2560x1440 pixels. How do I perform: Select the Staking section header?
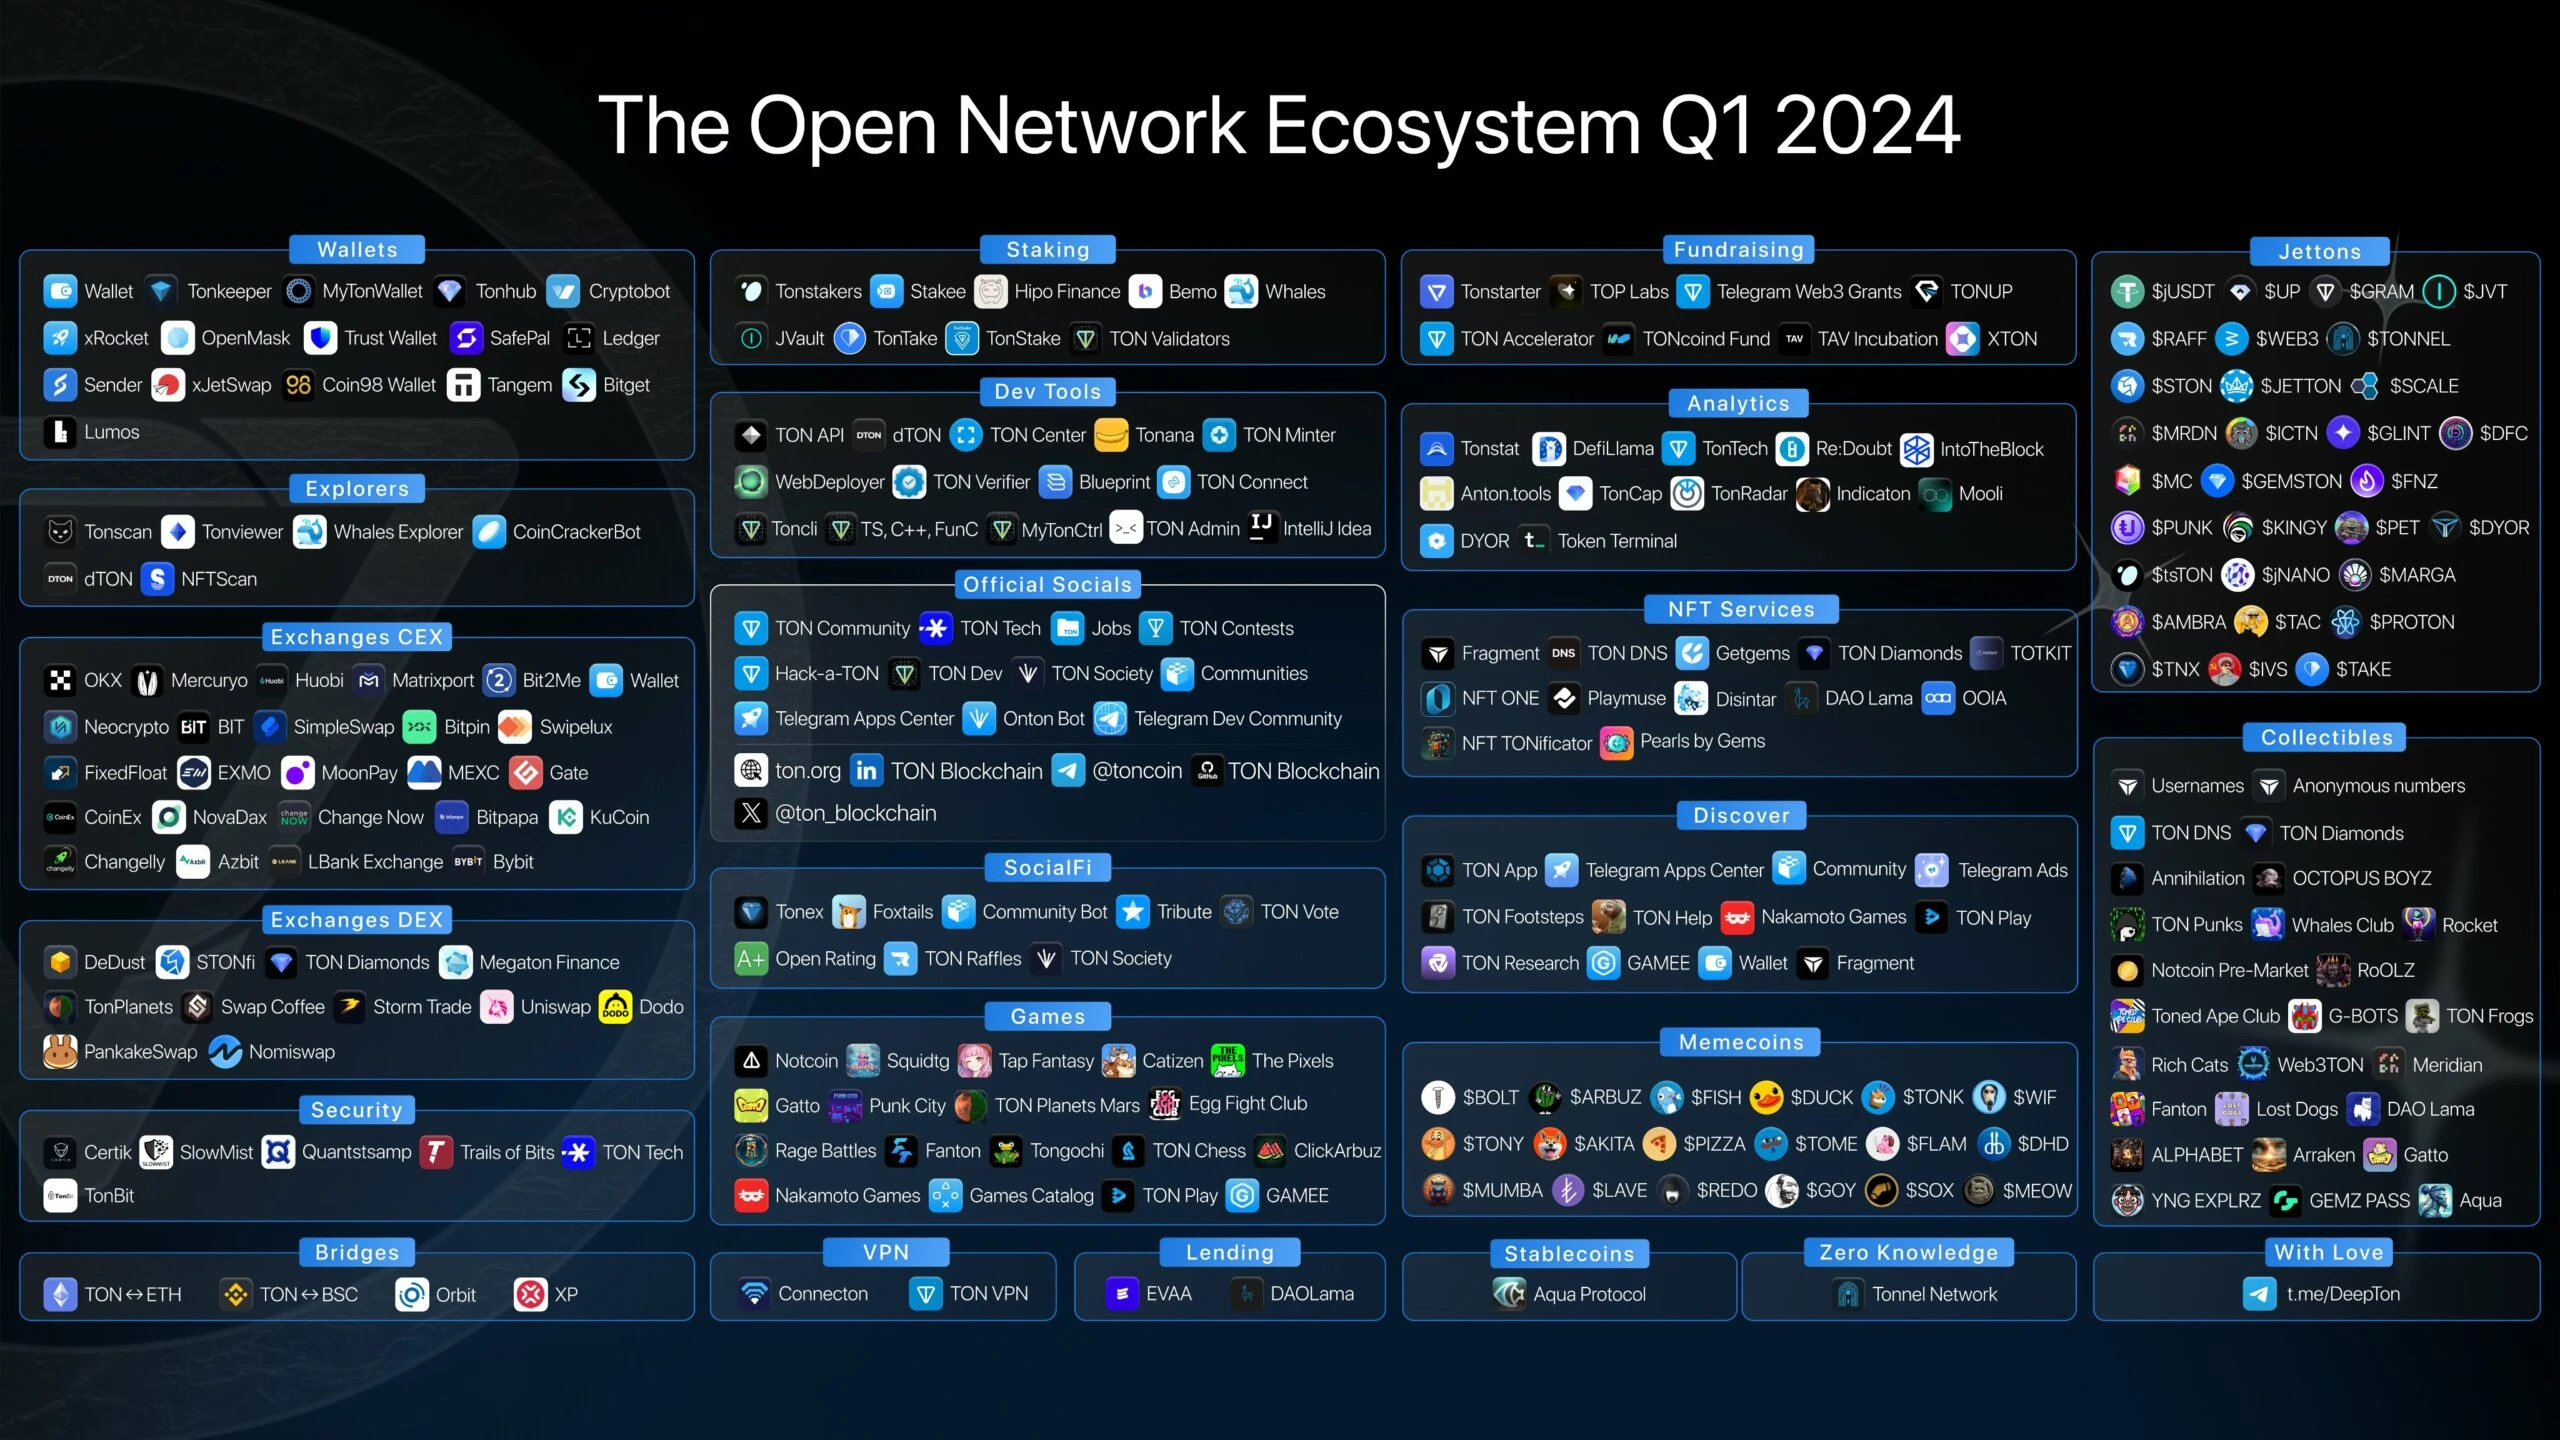[1048, 248]
